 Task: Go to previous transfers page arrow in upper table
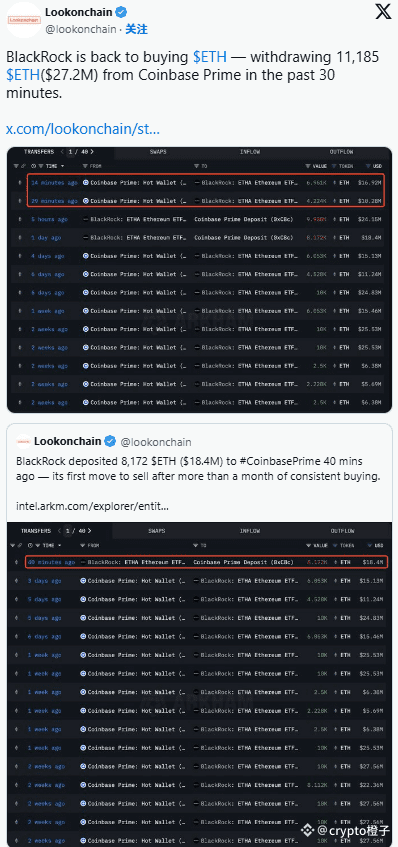coord(62,152)
